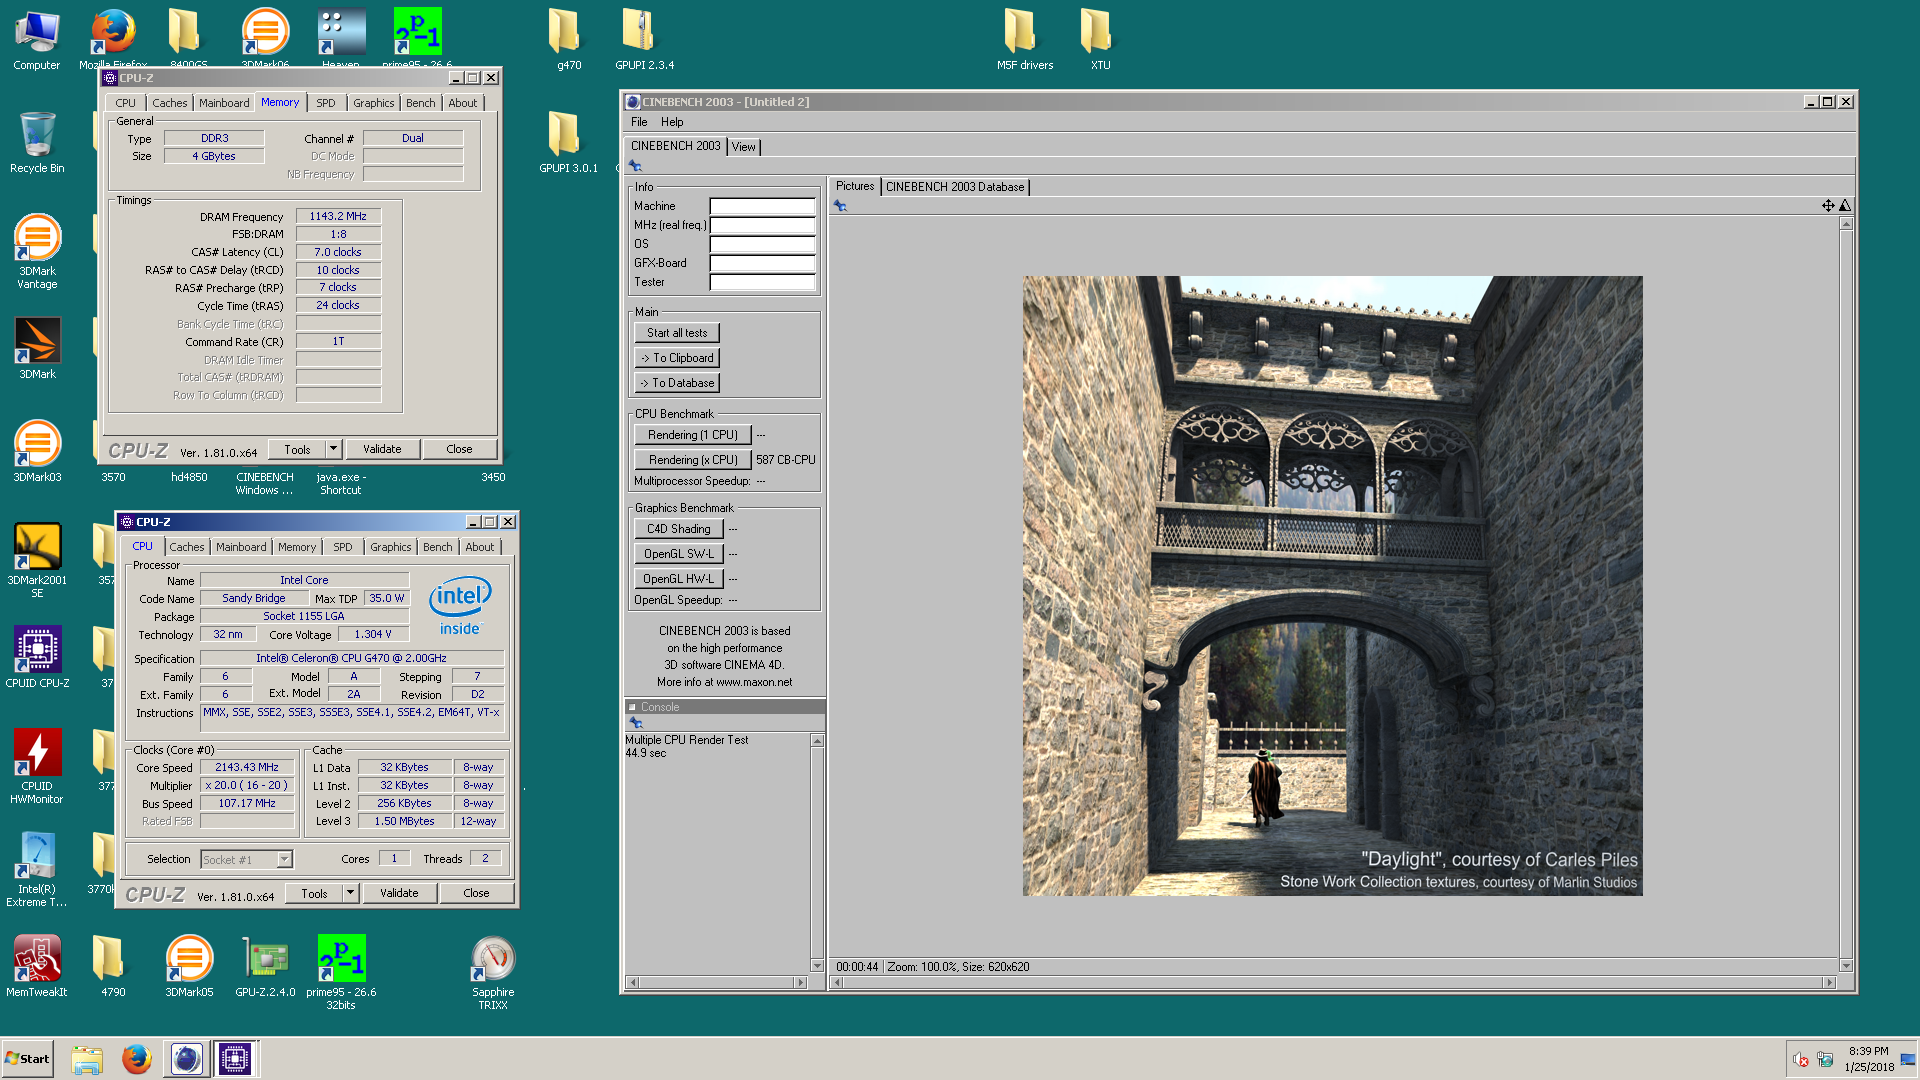Click the Start button

coord(28,1059)
